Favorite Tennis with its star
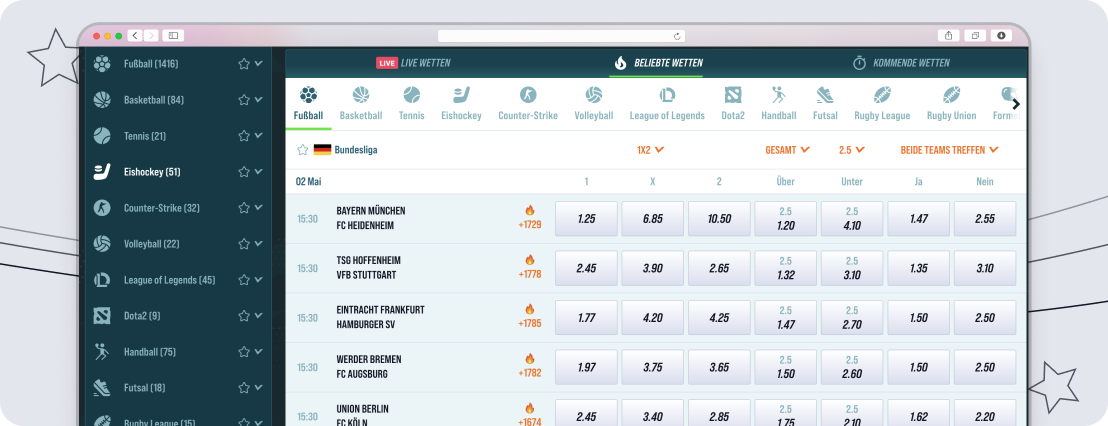 point(244,136)
